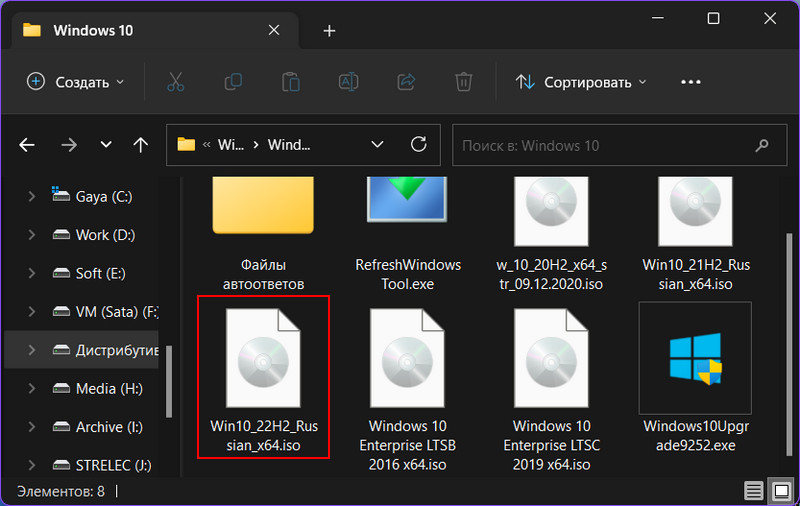Select Win10_21H2_Russian_x64.iso file
Viewport: 800px width, 506px height.
click(x=696, y=234)
